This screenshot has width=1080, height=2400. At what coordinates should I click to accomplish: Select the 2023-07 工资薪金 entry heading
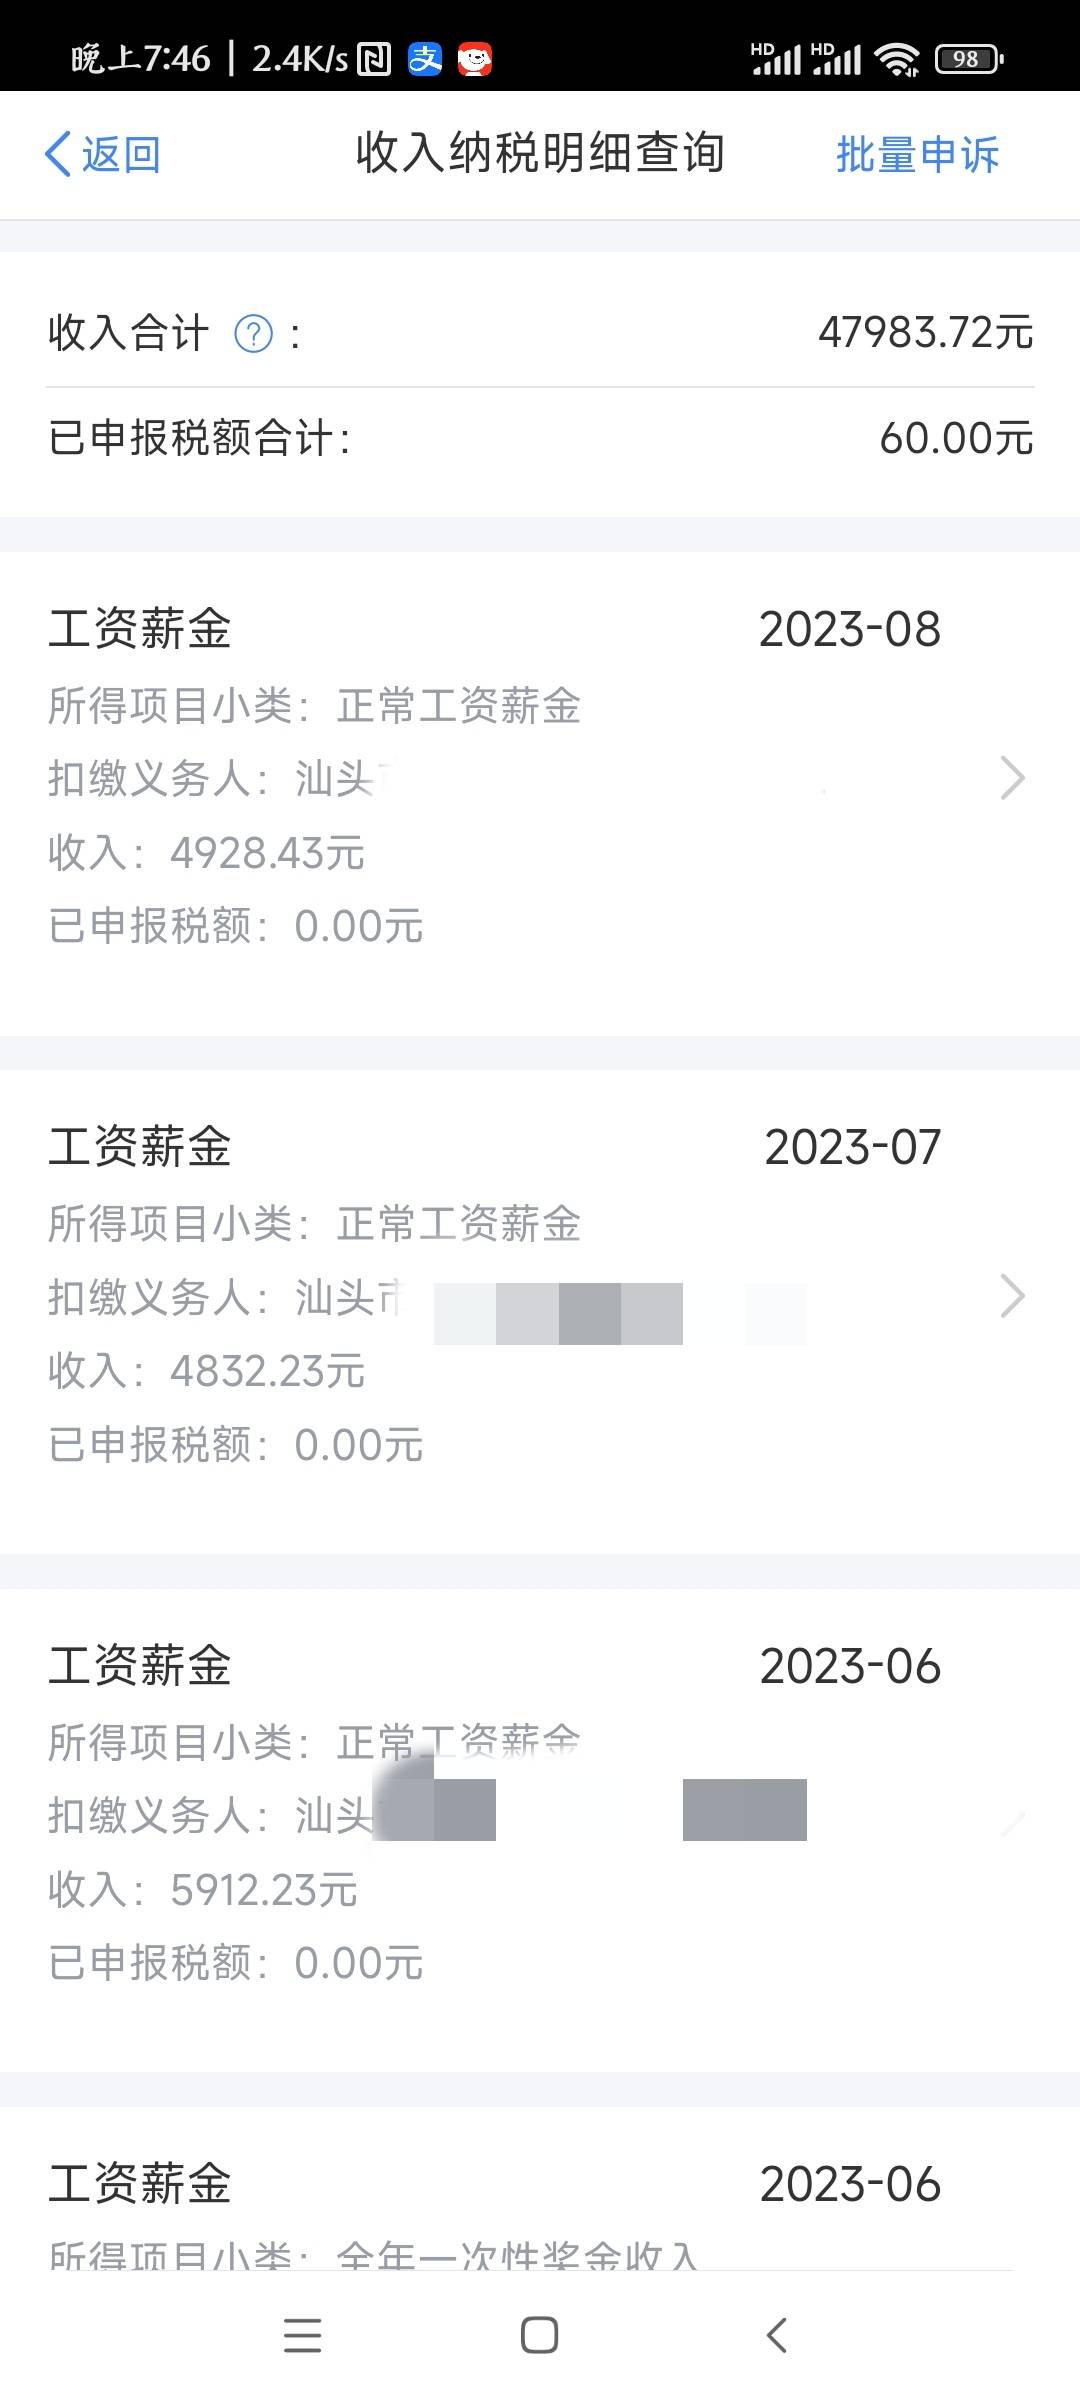pyautogui.click(x=140, y=1147)
